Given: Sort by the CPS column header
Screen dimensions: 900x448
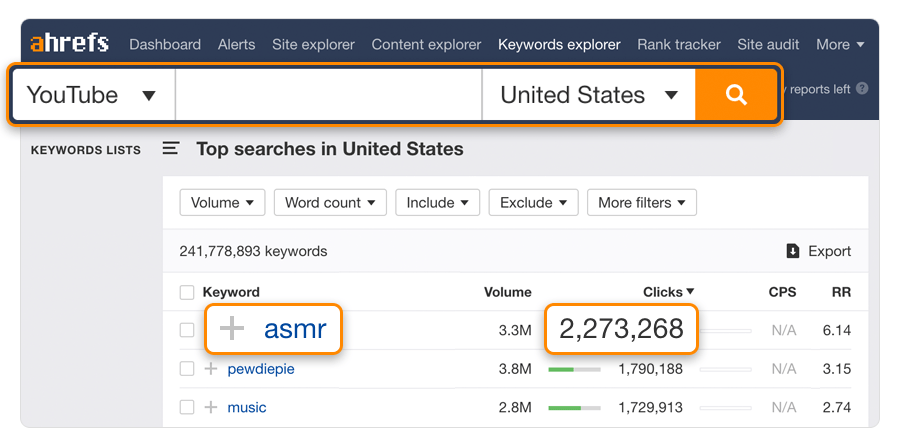Looking at the screenshot, I should tap(782, 292).
